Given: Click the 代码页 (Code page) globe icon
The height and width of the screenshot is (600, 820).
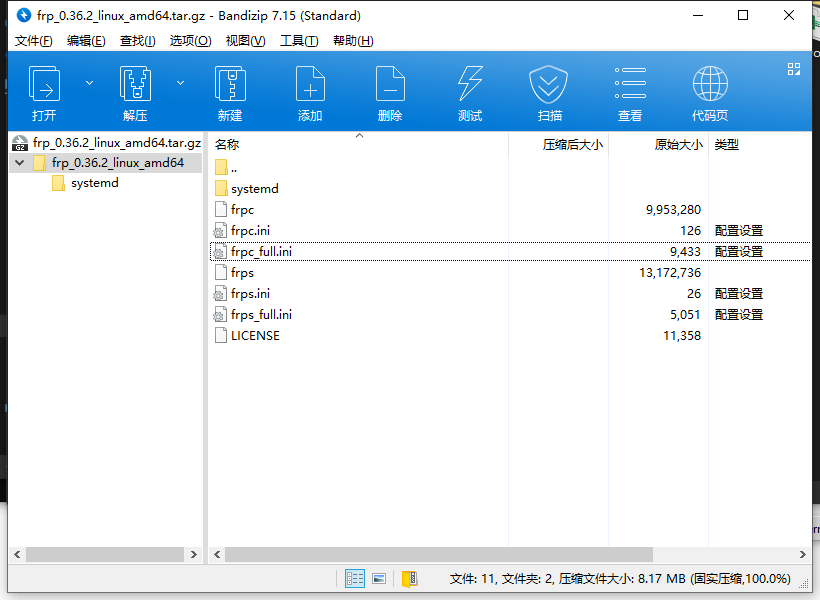Looking at the screenshot, I should (710, 85).
